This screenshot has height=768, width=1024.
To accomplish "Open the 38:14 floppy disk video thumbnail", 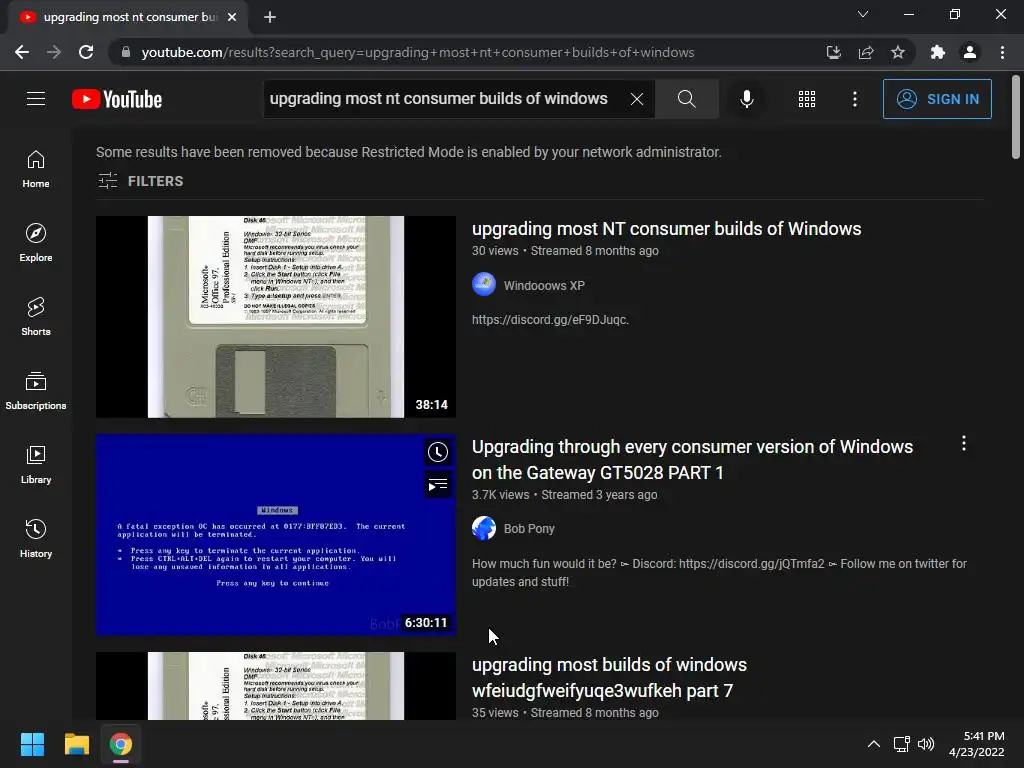I will tap(276, 317).
